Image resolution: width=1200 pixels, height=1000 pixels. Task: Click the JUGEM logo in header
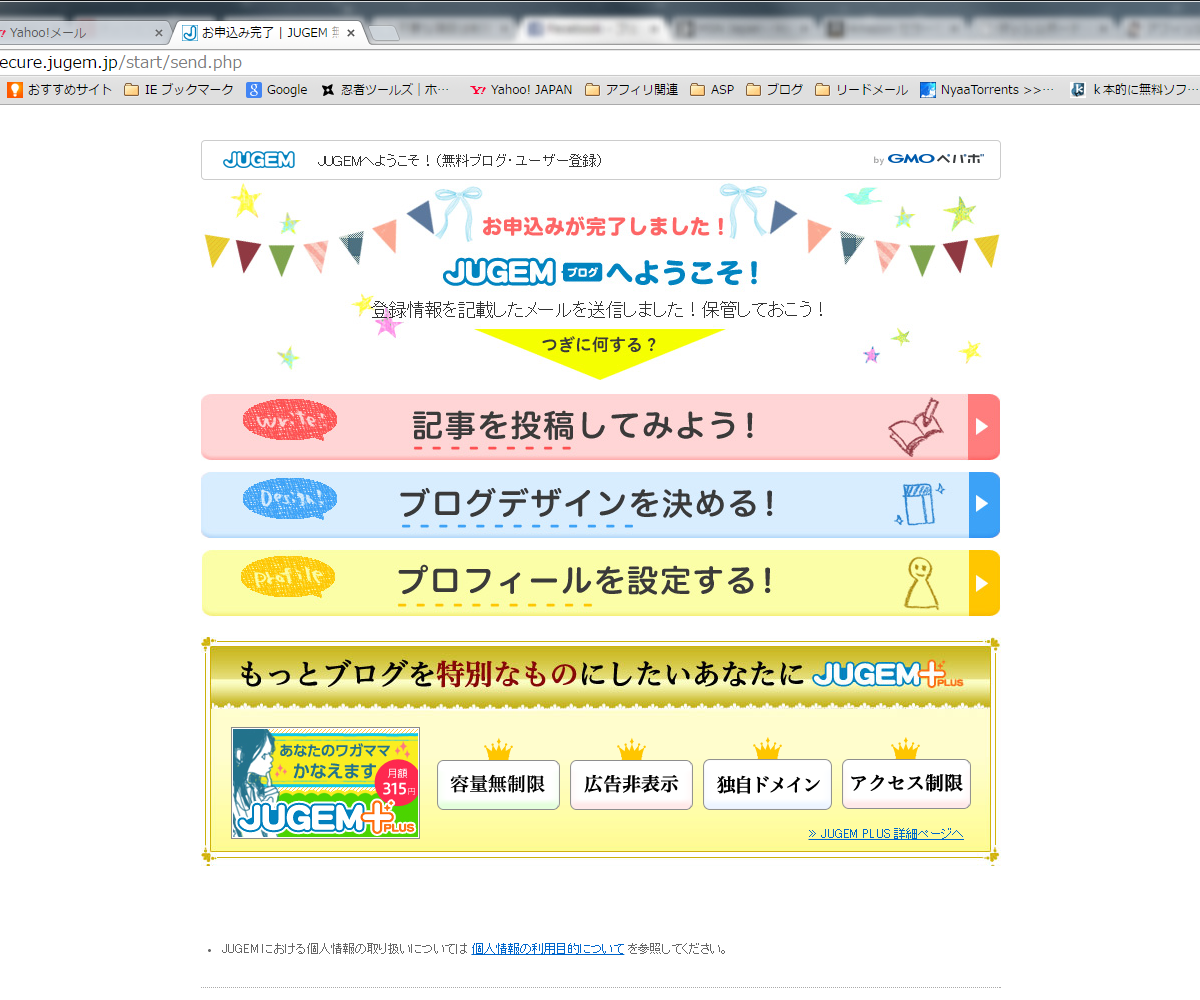259,160
